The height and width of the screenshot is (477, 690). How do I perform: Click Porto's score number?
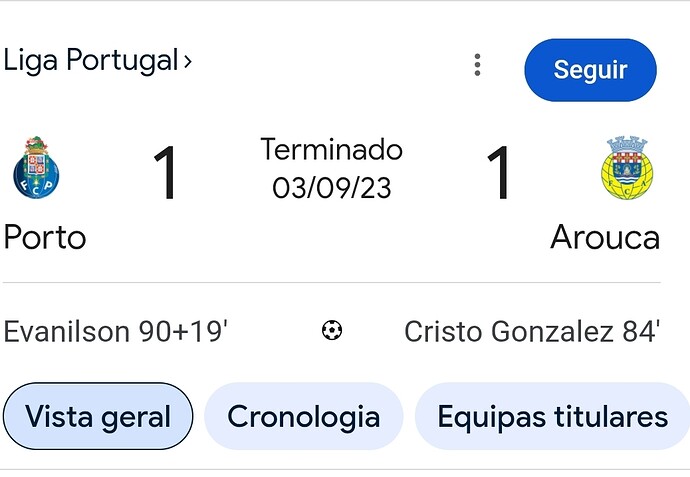pos(166,175)
